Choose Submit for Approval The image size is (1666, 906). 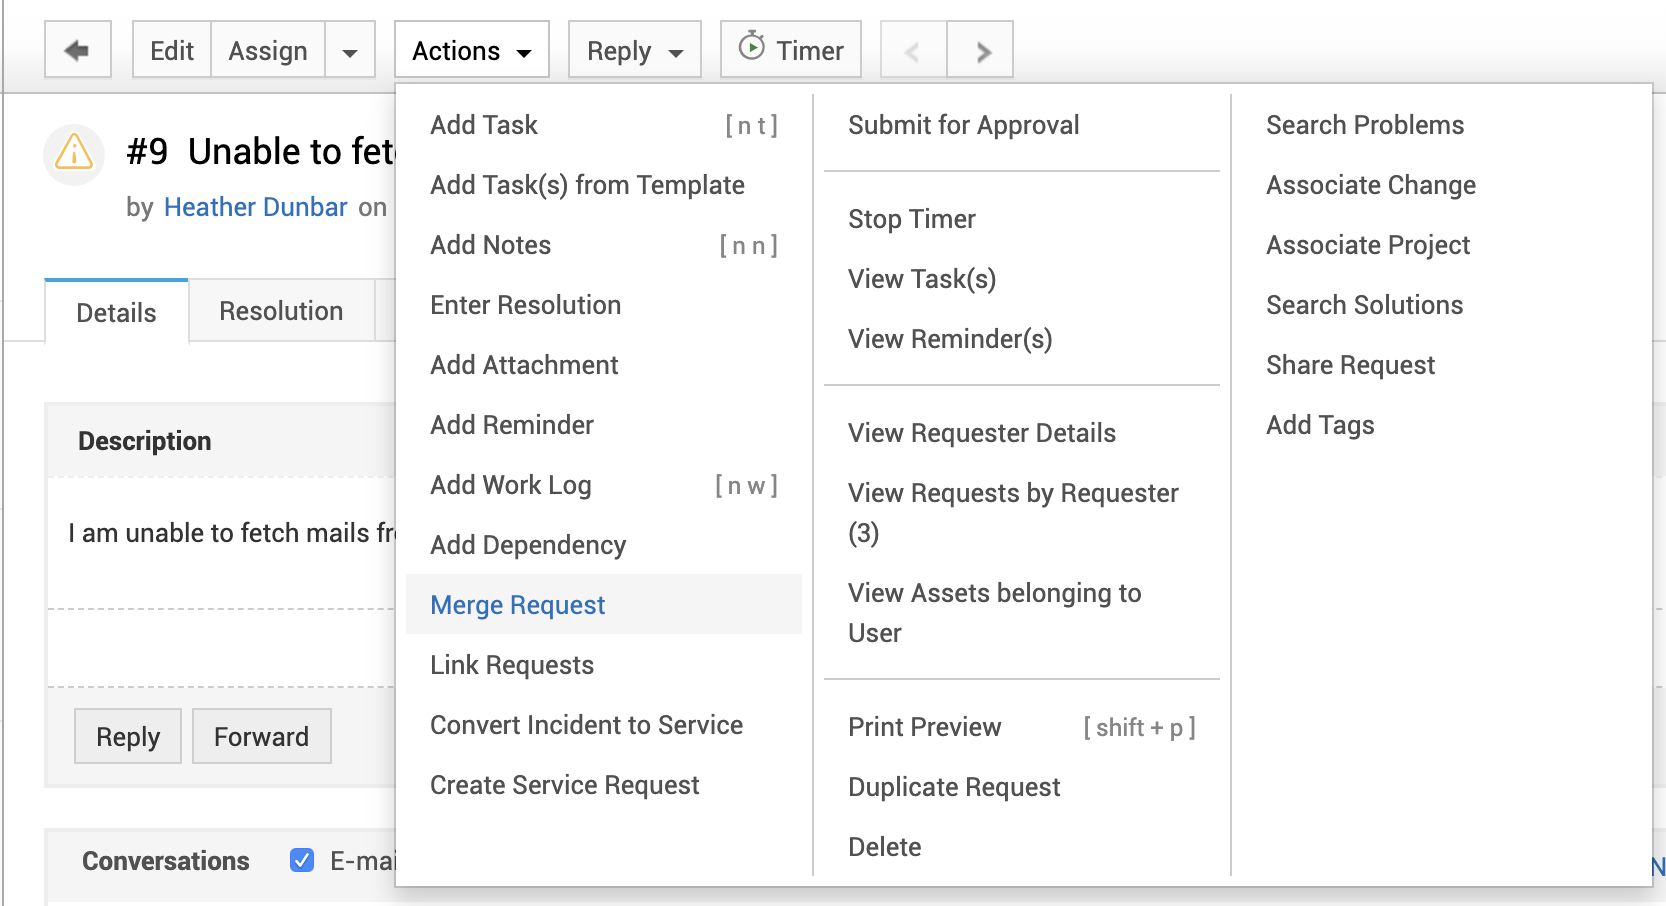pos(963,125)
